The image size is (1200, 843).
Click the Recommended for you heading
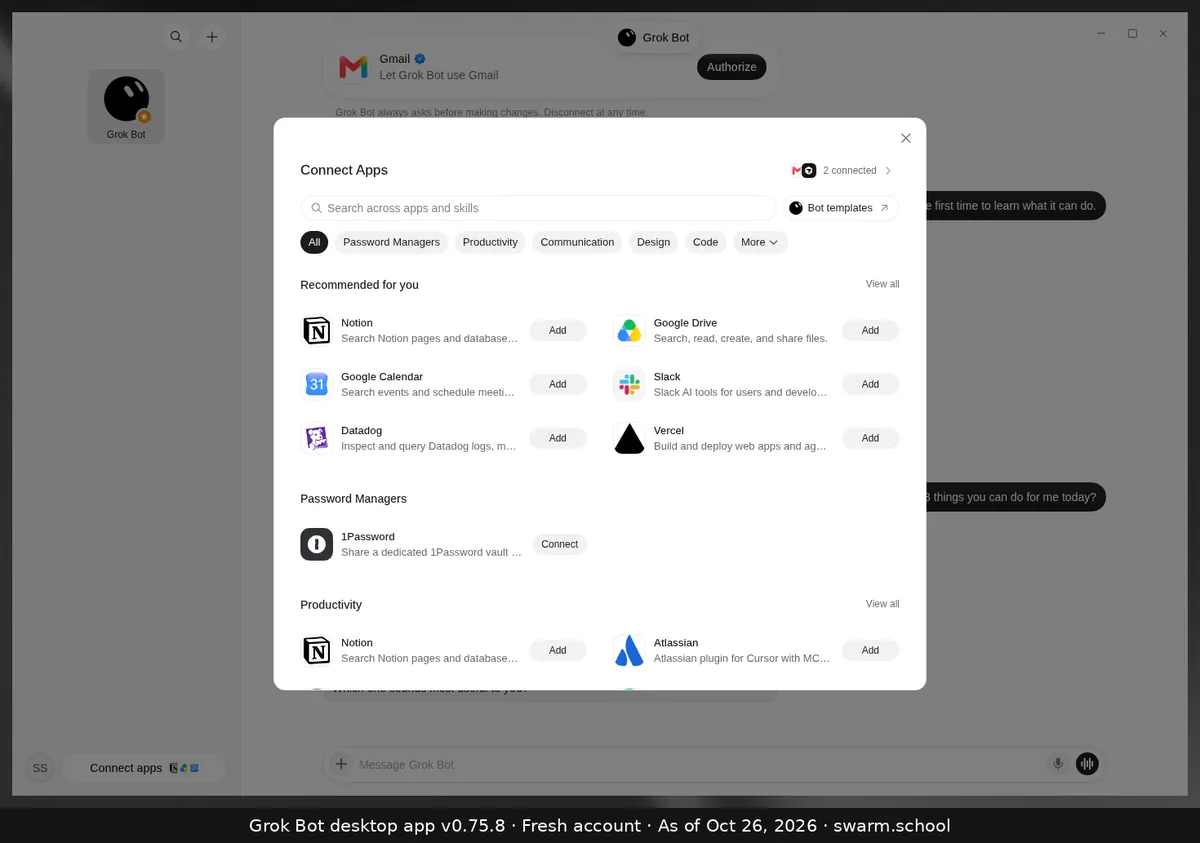pos(359,285)
